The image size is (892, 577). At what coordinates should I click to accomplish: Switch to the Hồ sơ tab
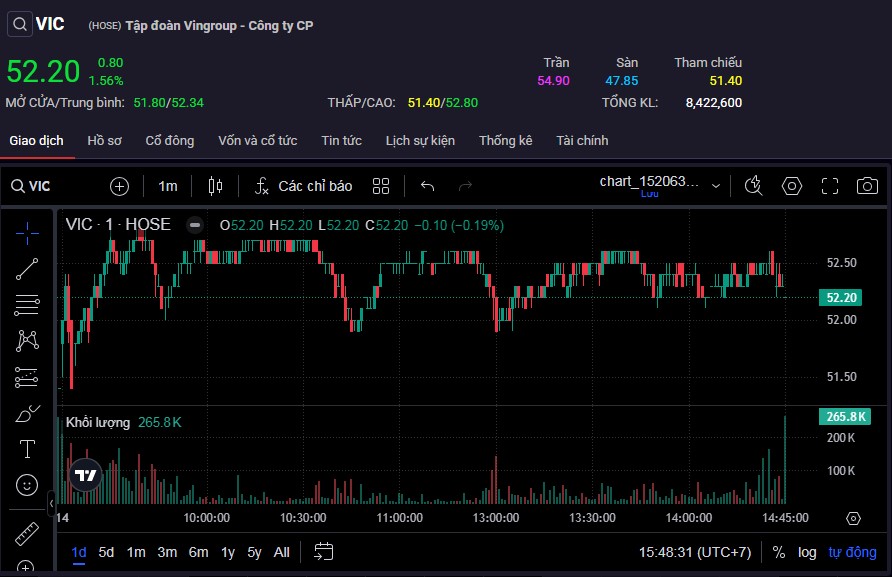(x=104, y=141)
